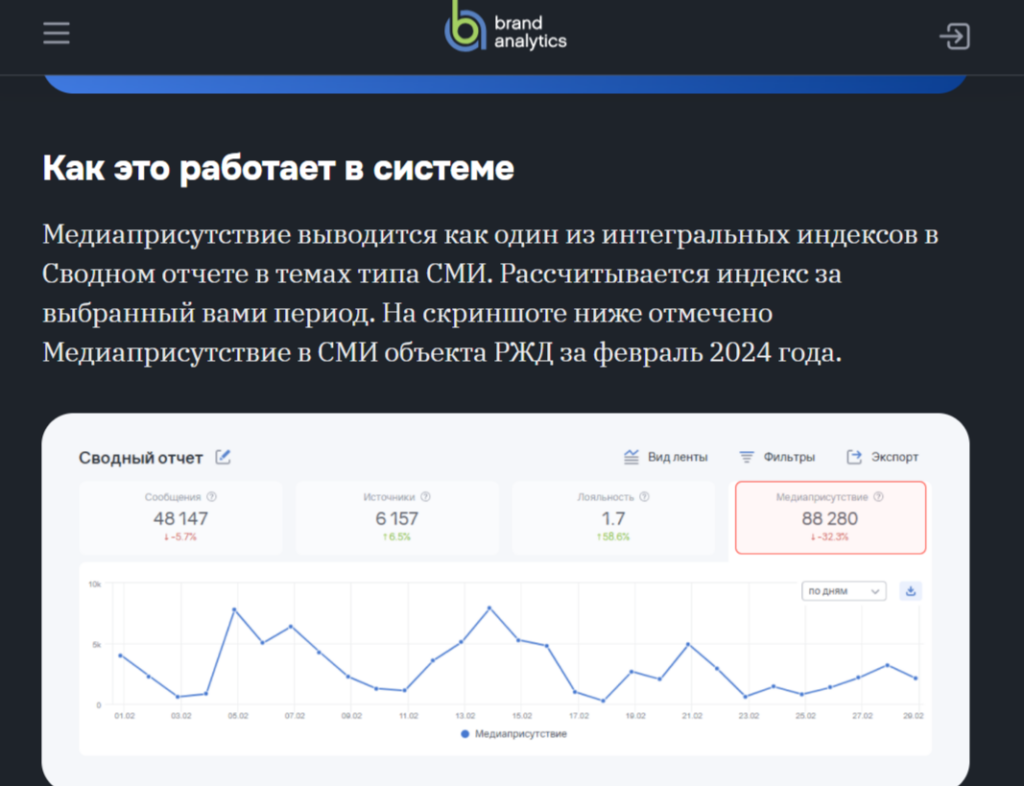1024x786 pixels.
Task: Click the 58.6% change value
Action: tap(613, 537)
